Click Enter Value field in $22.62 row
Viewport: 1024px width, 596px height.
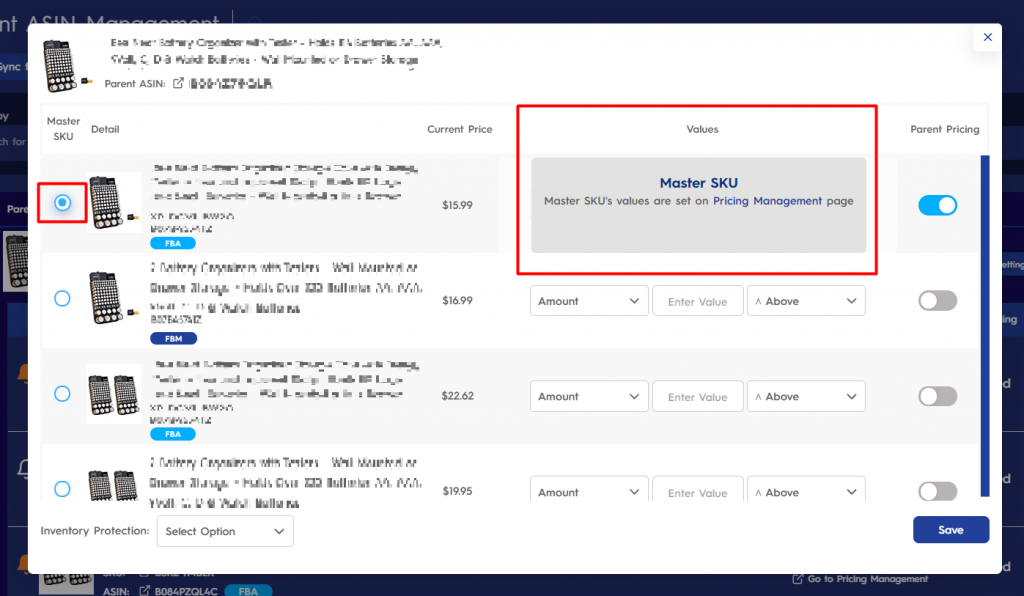(x=697, y=396)
